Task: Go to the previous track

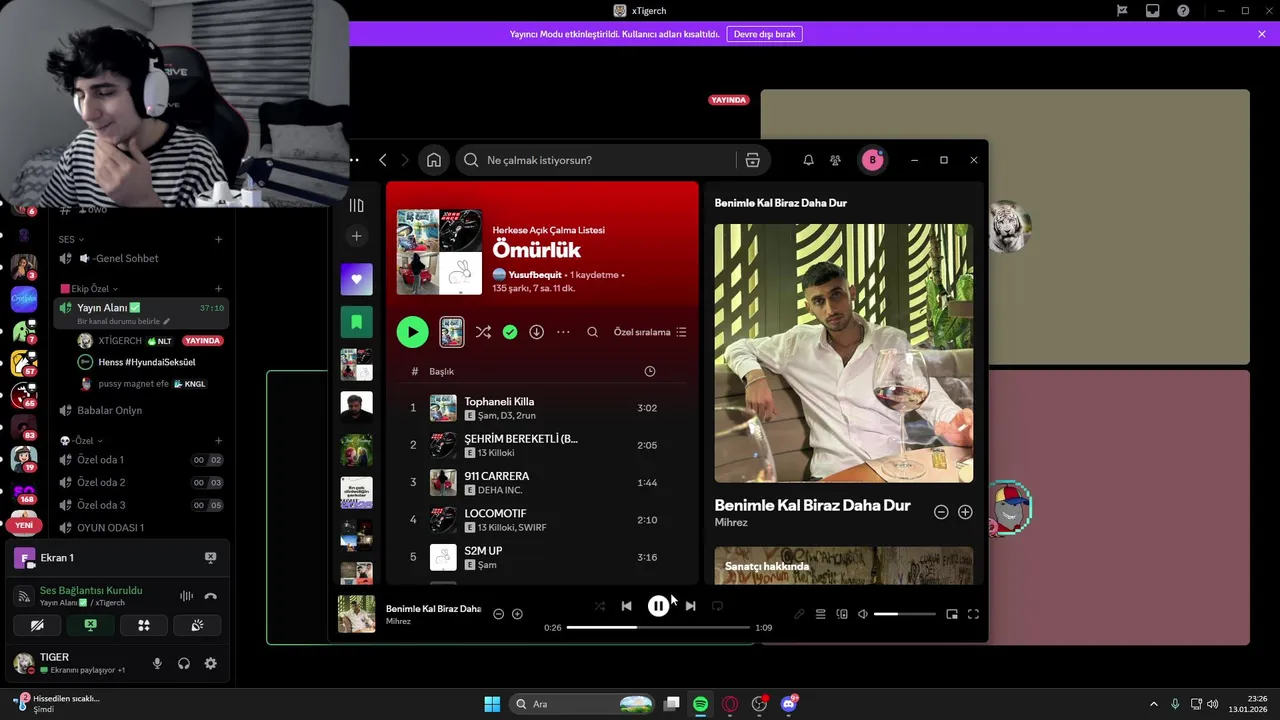Action: point(626,606)
